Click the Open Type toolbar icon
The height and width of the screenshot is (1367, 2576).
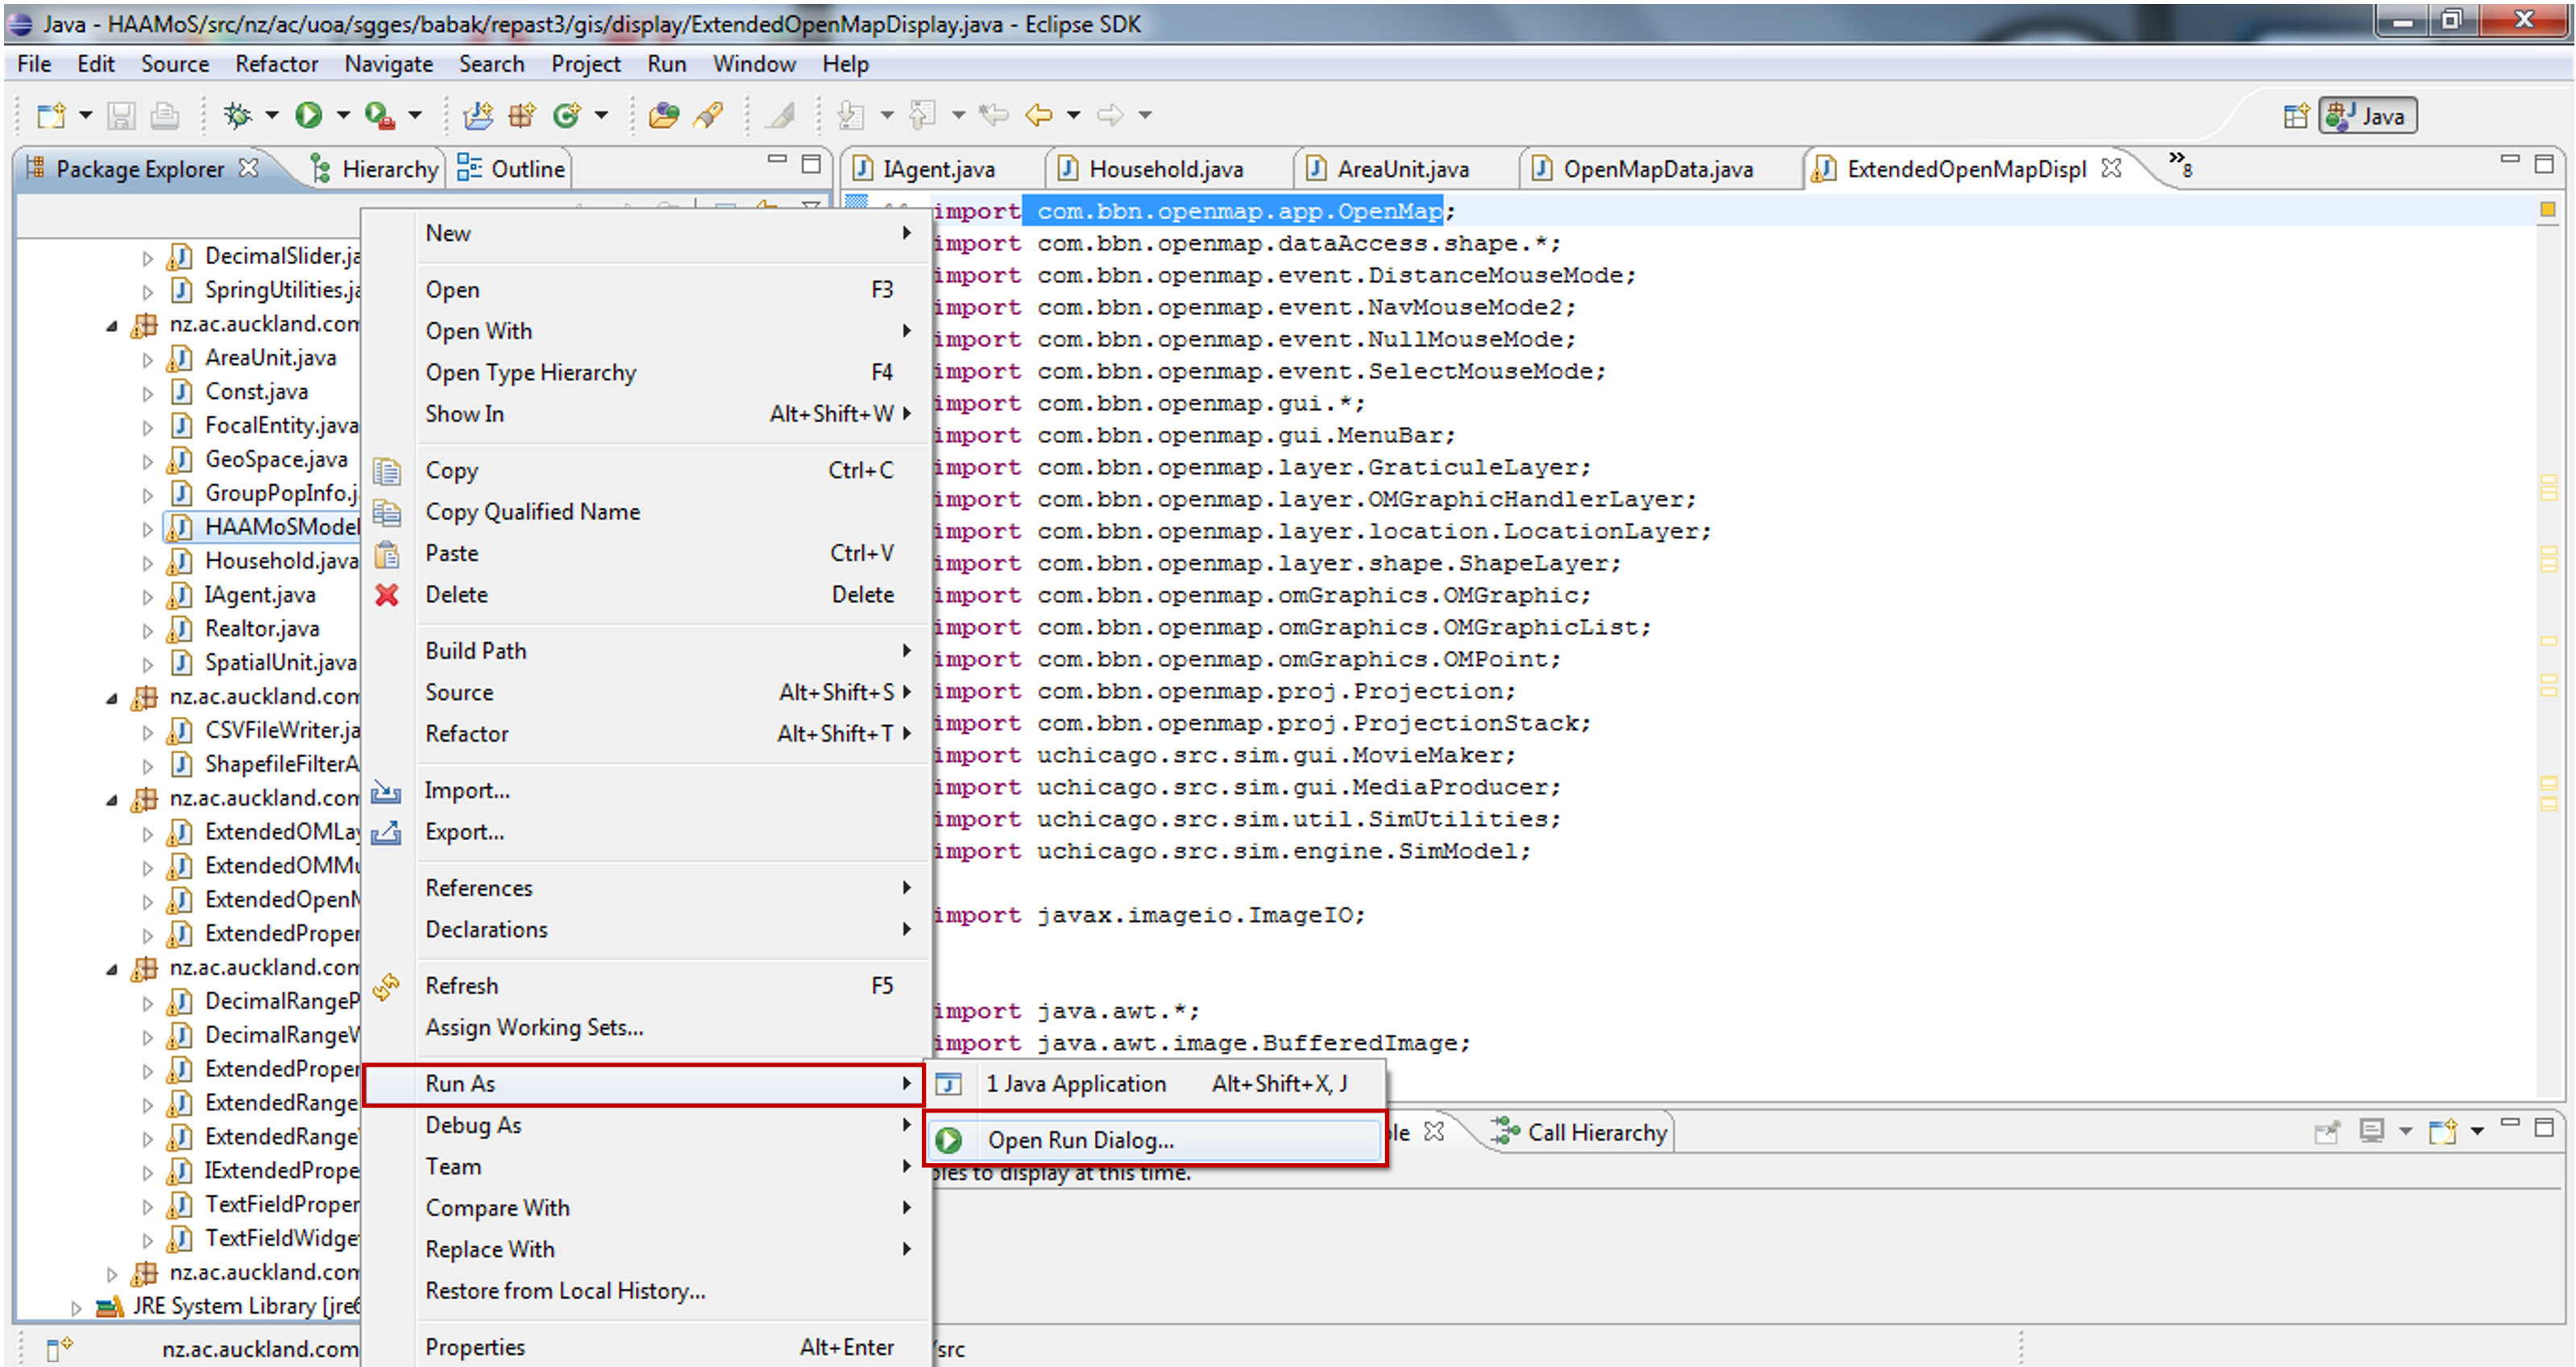pyautogui.click(x=663, y=115)
